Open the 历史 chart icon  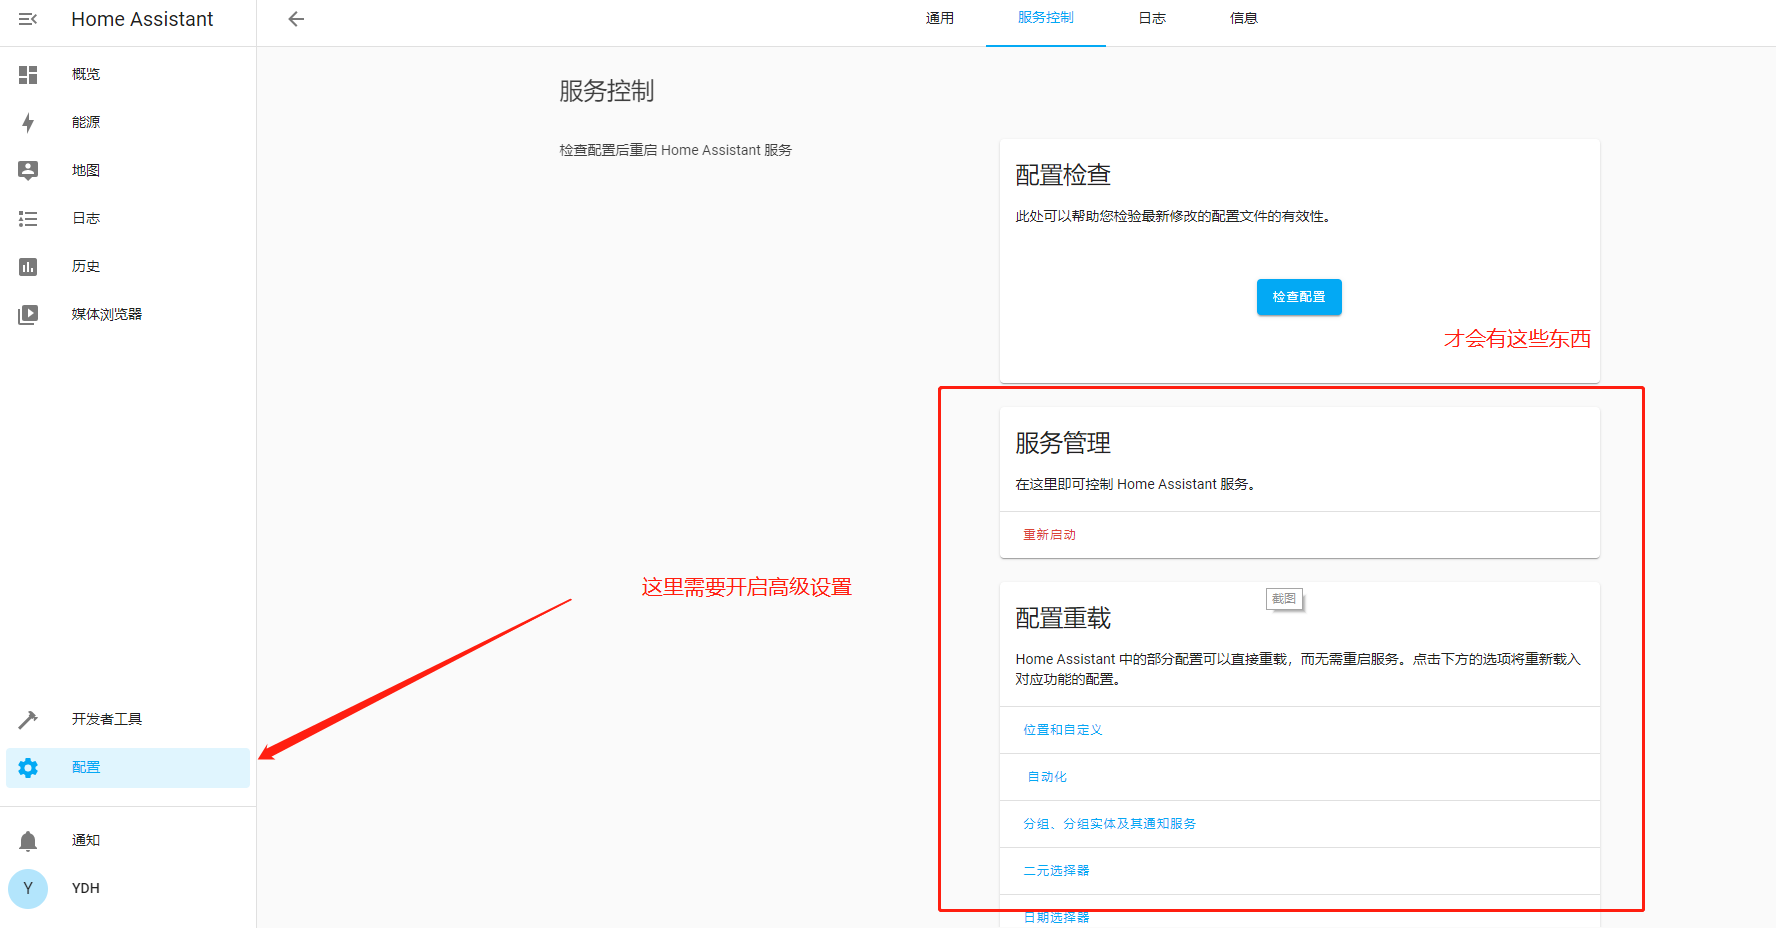[x=28, y=267]
